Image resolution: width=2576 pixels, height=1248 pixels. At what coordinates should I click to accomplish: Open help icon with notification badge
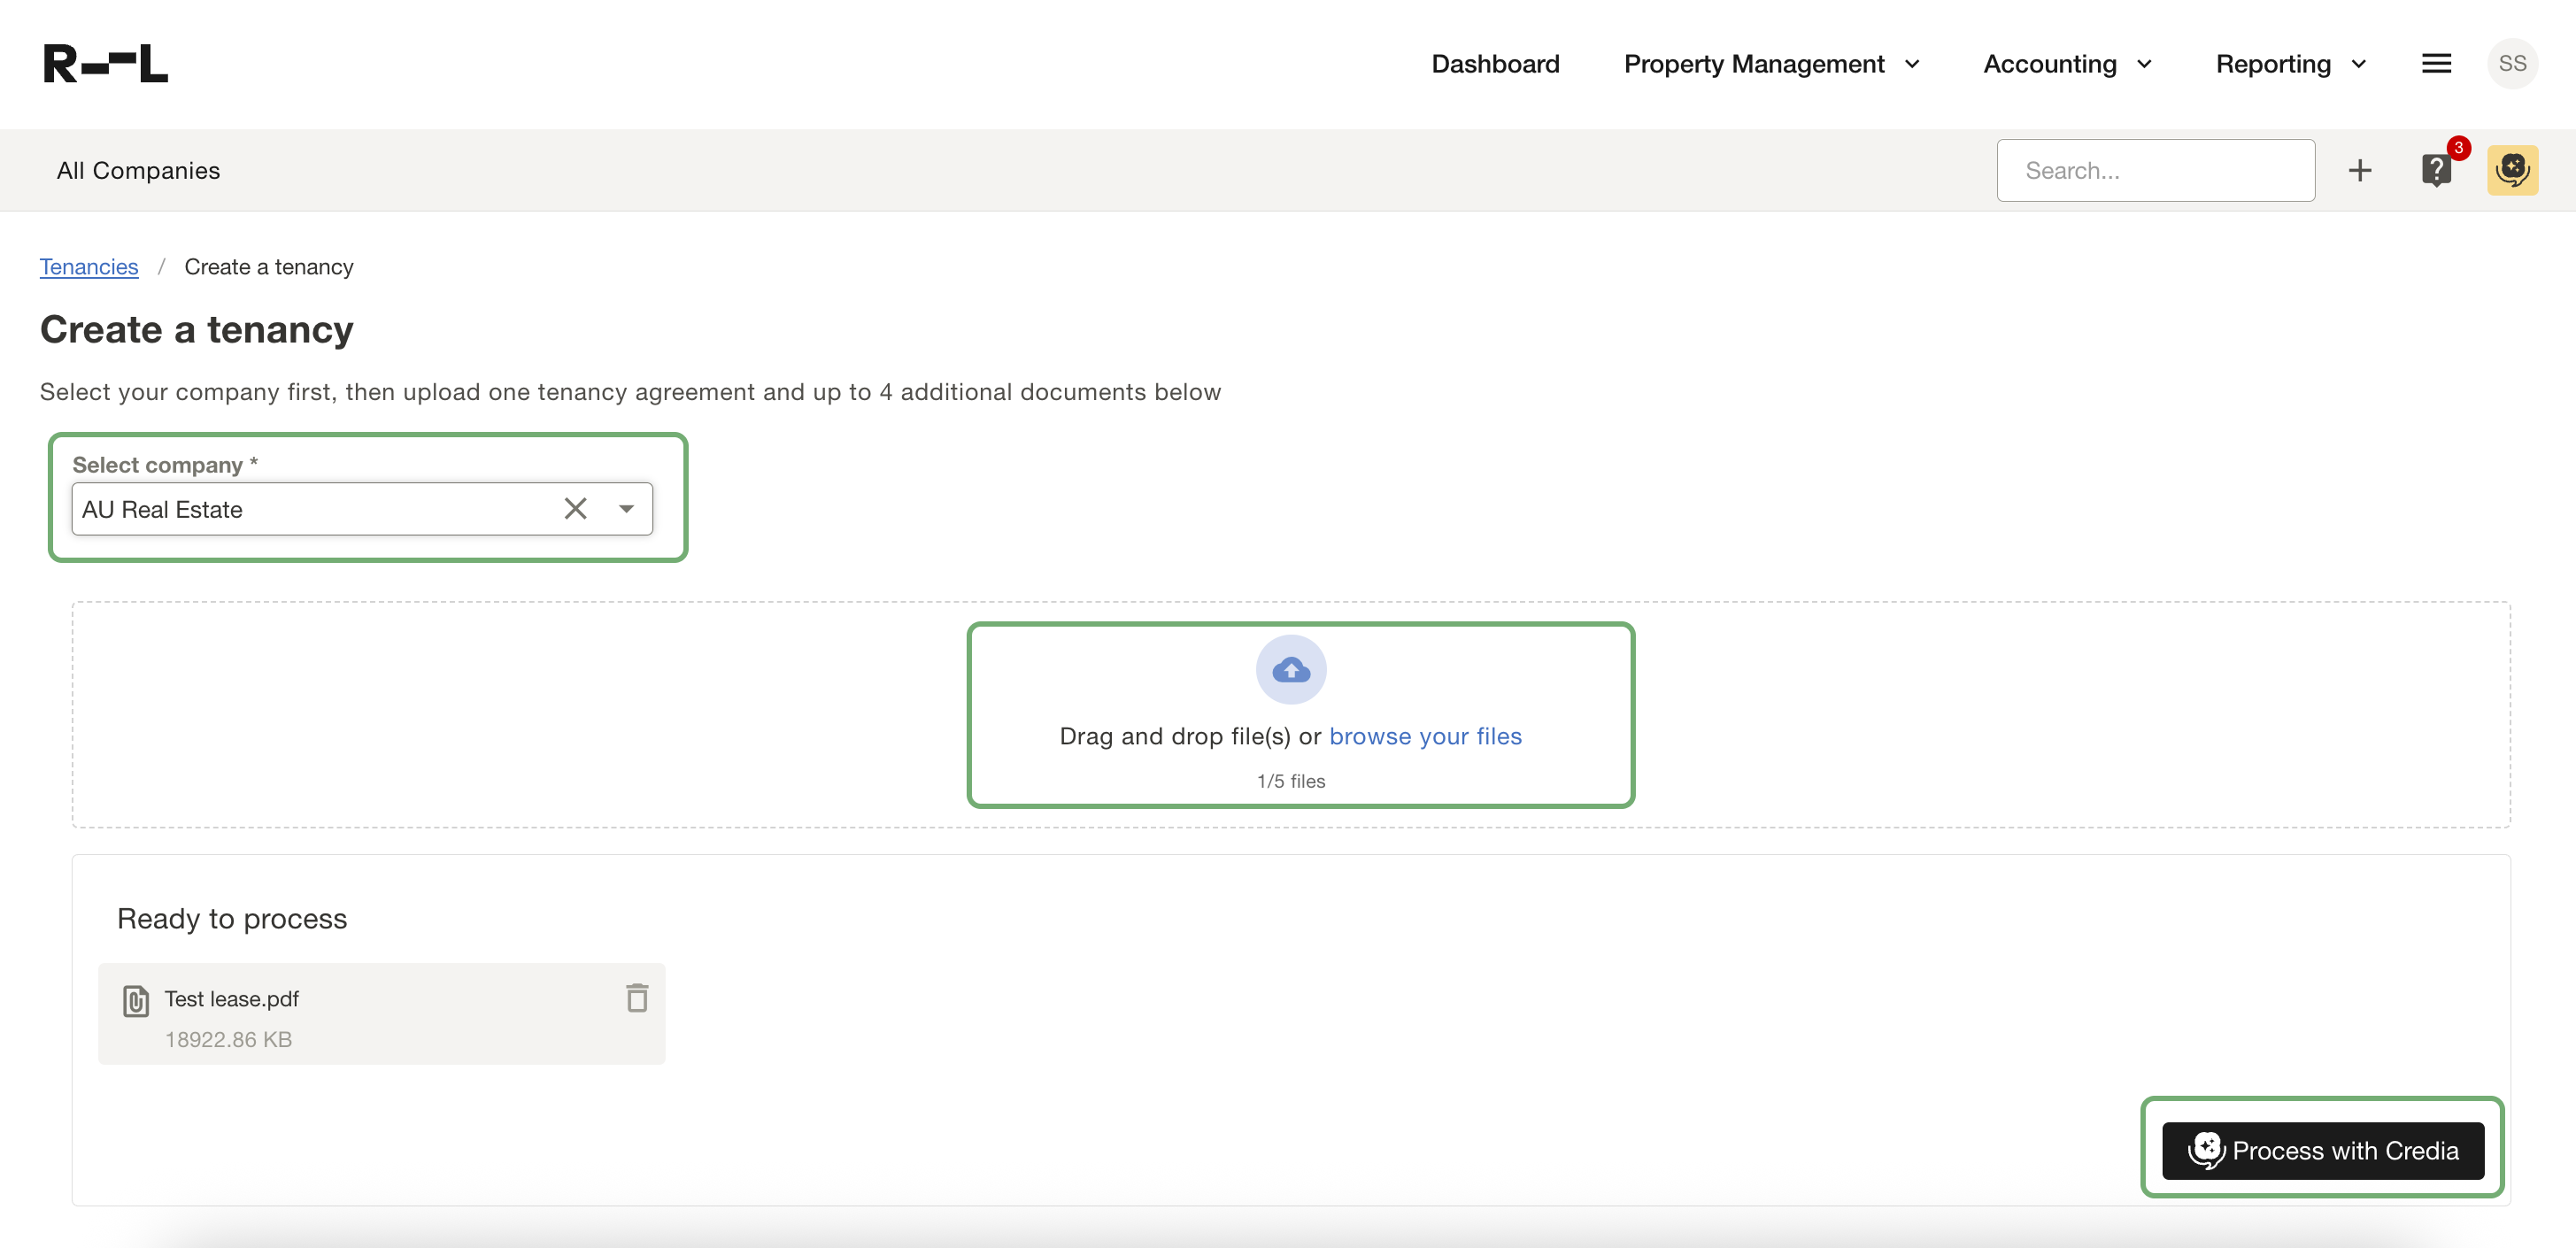[2437, 170]
